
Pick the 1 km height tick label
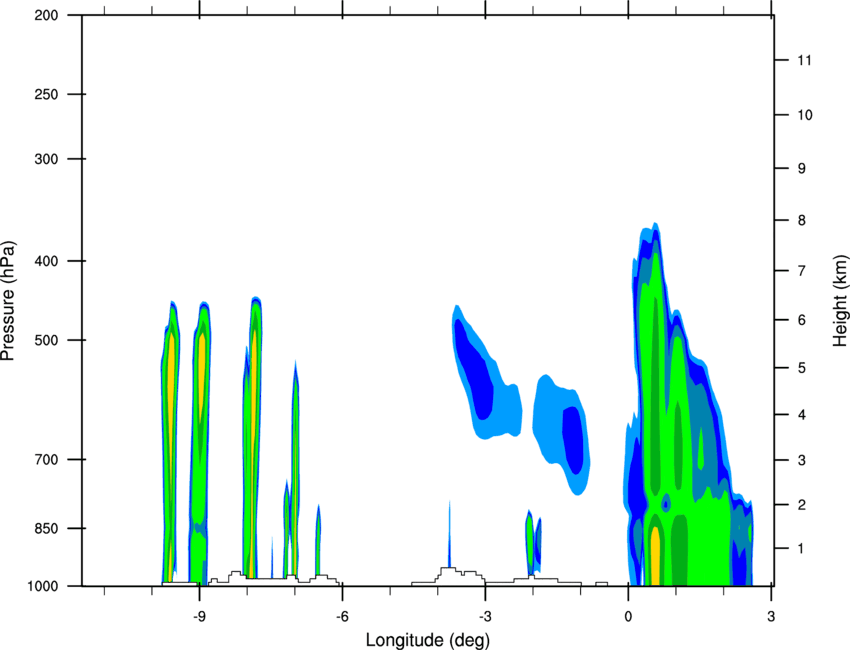point(802,549)
